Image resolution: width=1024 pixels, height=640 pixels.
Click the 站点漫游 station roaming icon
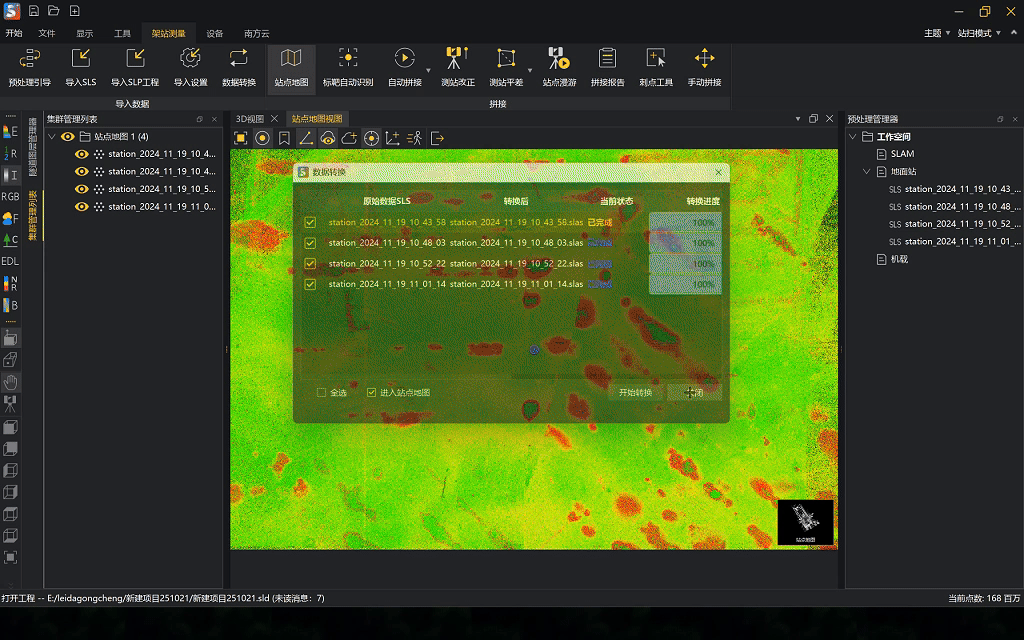click(558, 66)
